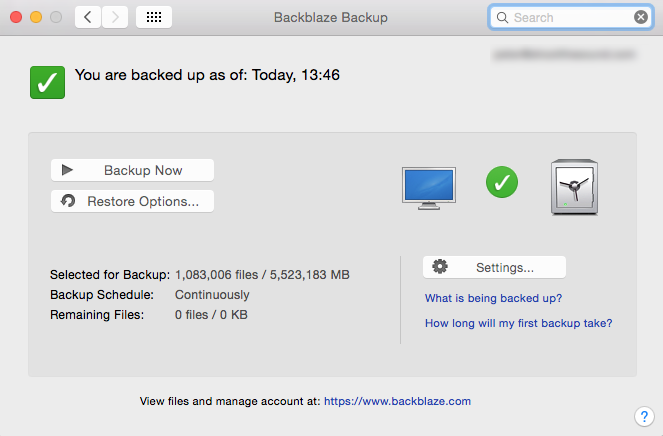Go back with the left chevron button

(88, 17)
